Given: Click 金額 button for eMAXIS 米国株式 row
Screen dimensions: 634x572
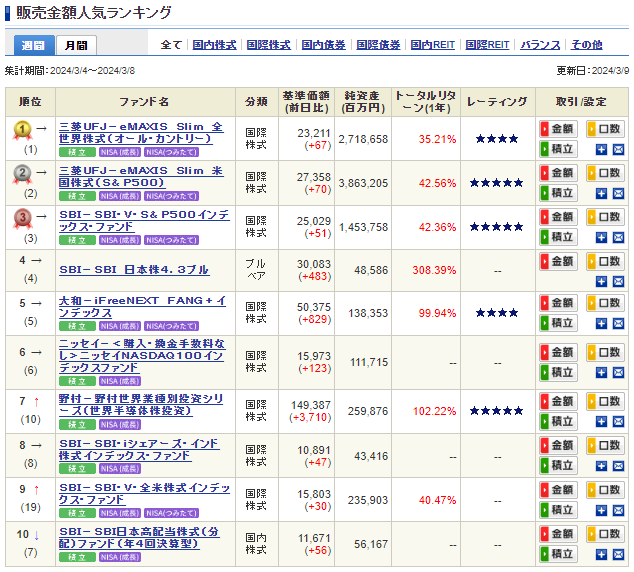Looking at the screenshot, I should pyautogui.click(x=558, y=173).
